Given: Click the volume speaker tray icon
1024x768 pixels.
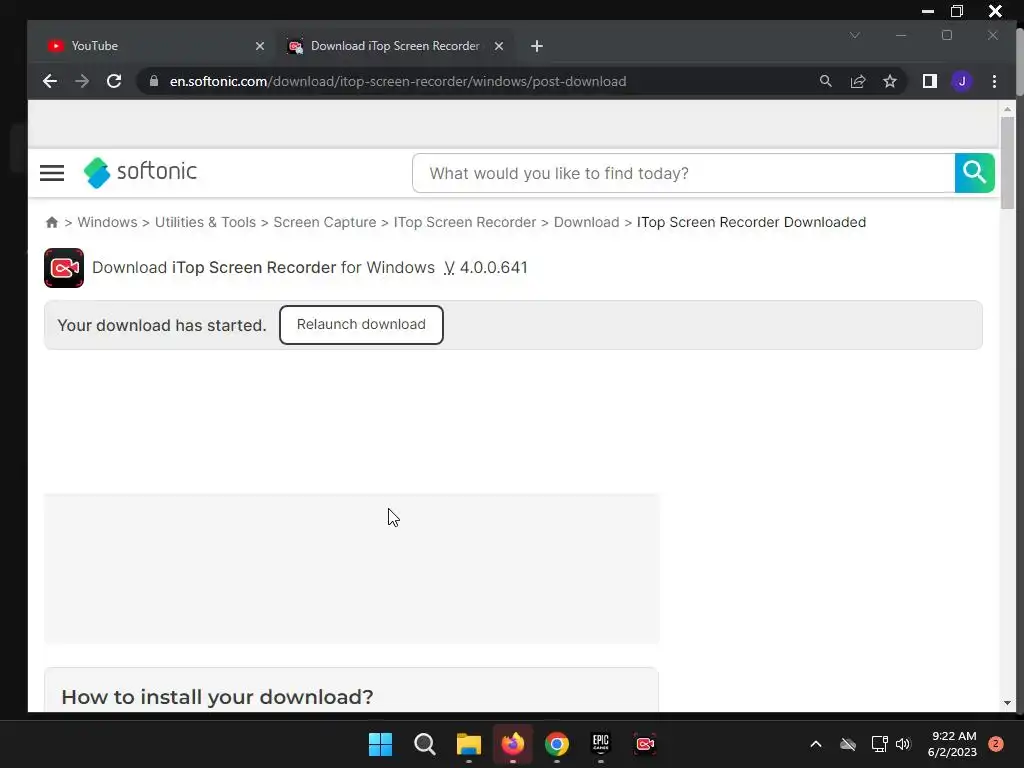Looking at the screenshot, I should pyautogui.click(x=903, y=744).
